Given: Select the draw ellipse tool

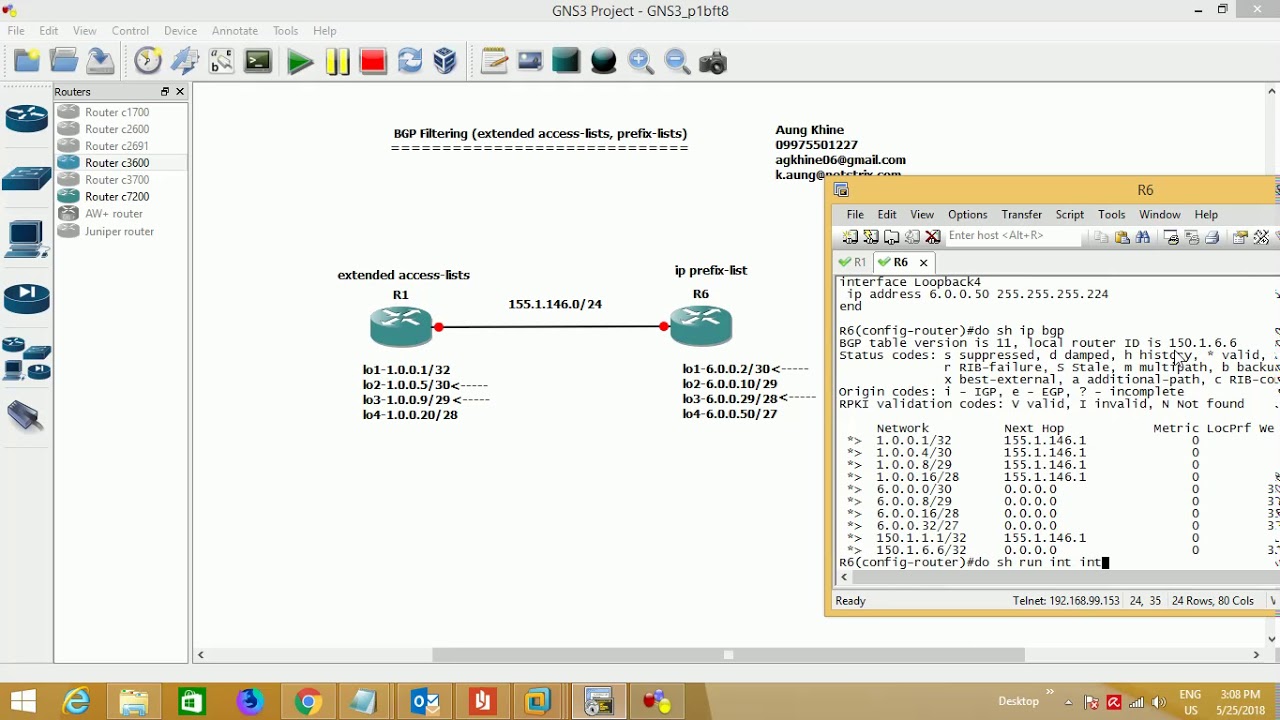Looking at the screenshot, I should coord(603,62).
